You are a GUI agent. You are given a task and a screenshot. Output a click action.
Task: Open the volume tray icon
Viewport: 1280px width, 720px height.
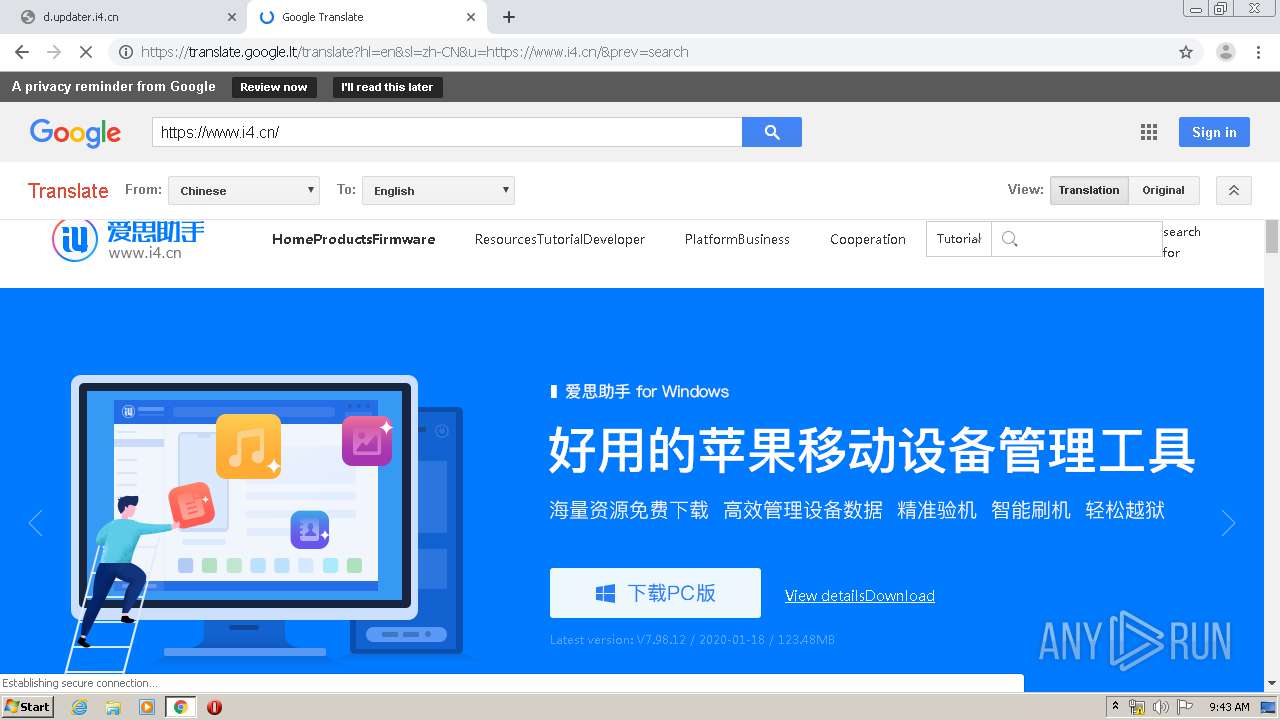coord(1160,707)
